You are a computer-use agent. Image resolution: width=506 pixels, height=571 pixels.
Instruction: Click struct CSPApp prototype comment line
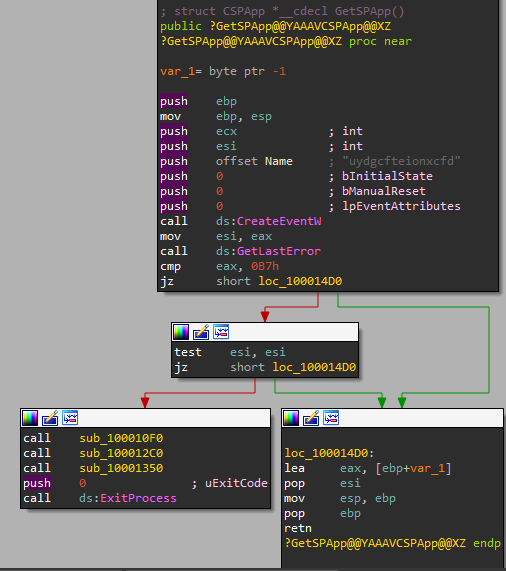point(282,11)
